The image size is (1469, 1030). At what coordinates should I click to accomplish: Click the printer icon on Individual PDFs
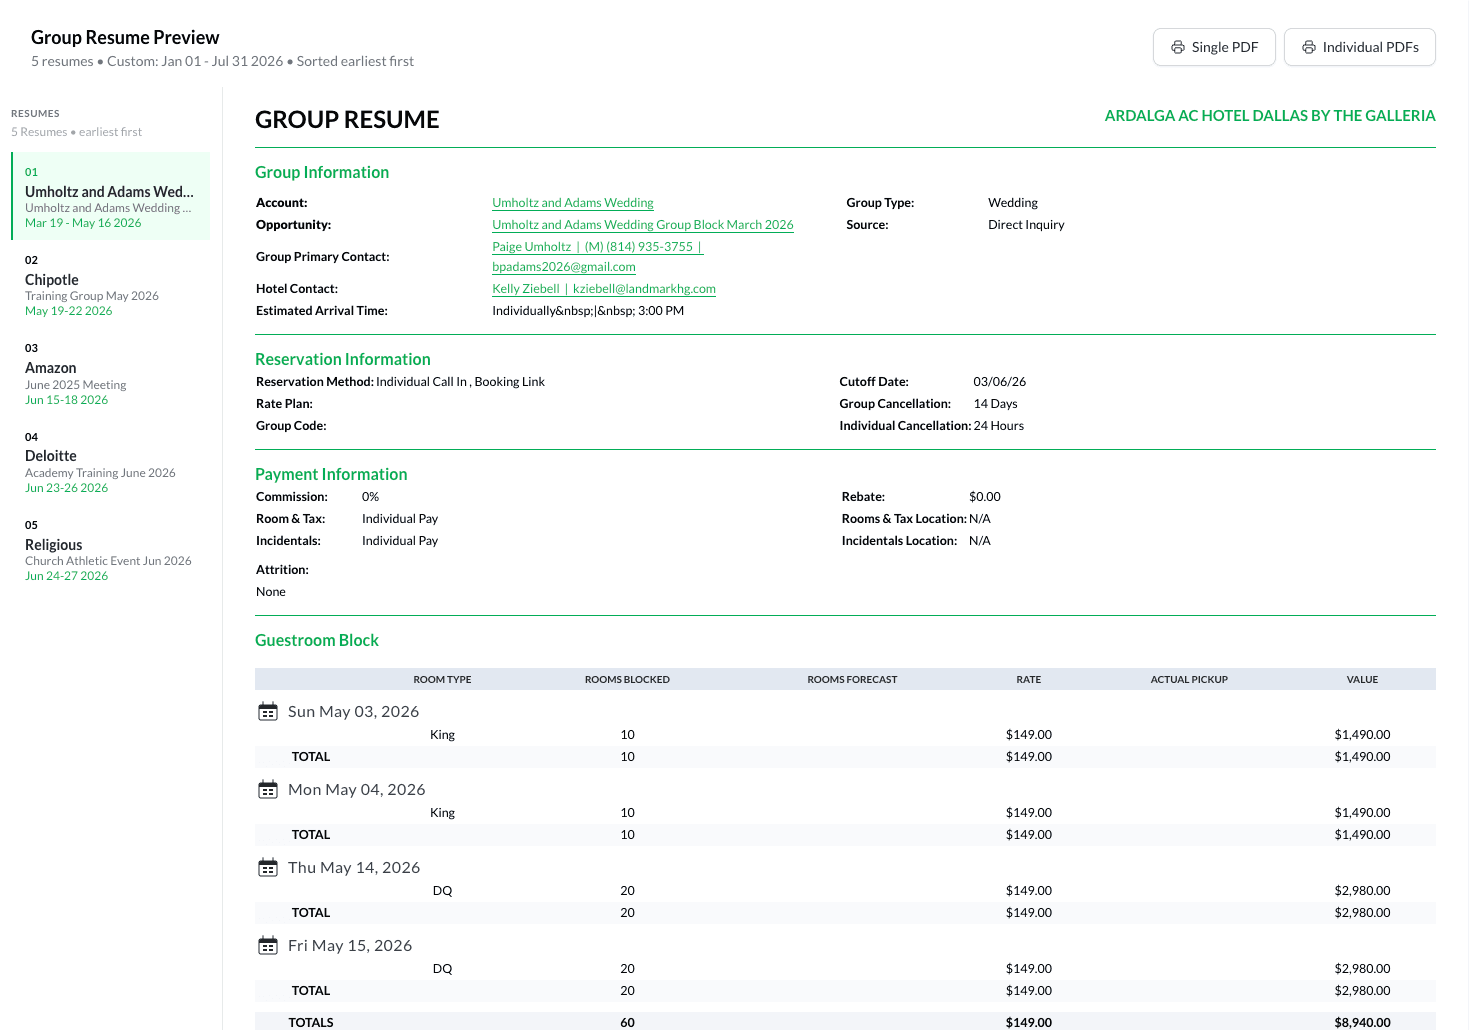1309,47
